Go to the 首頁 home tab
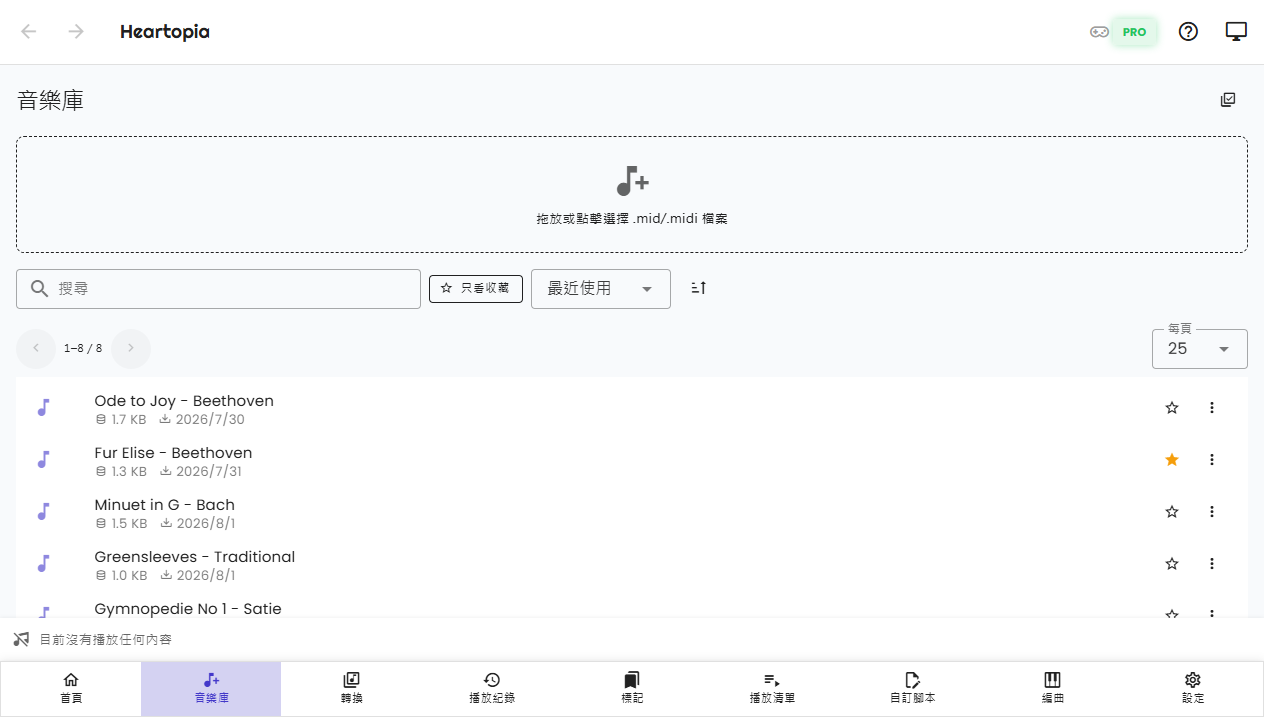The image size is (1264, 717). tap(71, 688)
